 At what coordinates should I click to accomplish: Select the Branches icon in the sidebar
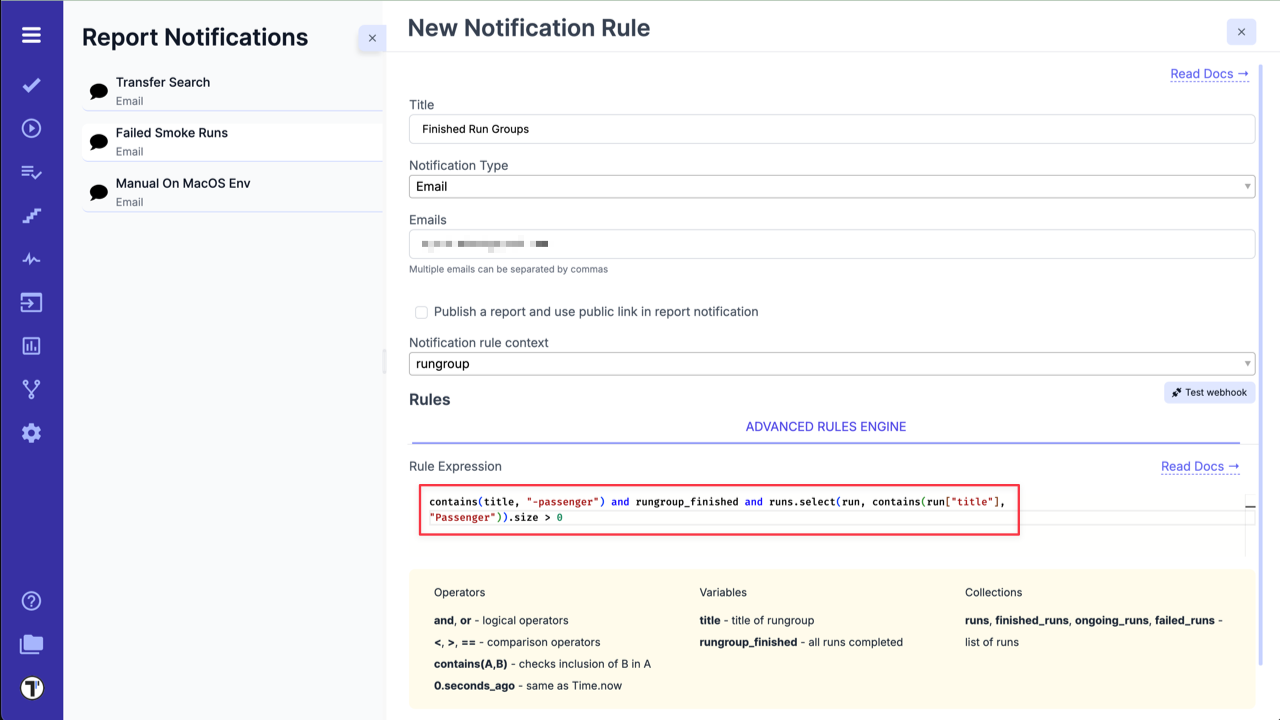[31, 389]
